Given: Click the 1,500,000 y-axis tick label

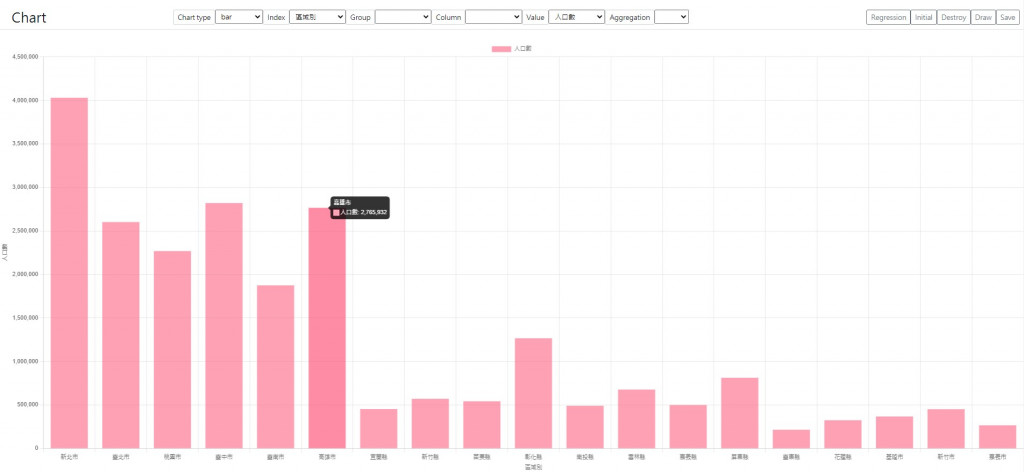Looking at the screenshot, I should 26,318.
